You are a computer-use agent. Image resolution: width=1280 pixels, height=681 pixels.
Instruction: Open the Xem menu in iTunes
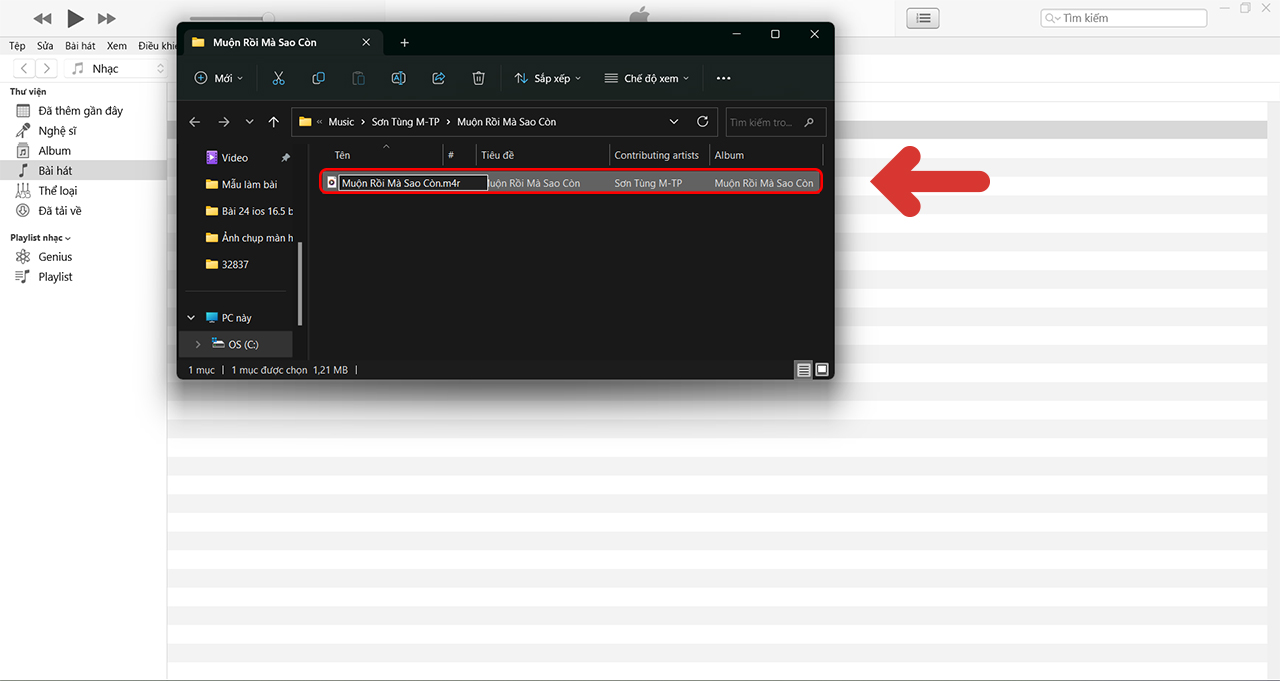117,46
